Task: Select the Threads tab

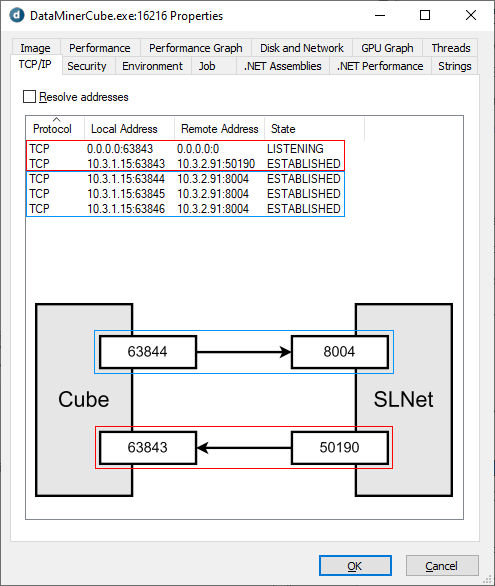Action: [451, 48]
